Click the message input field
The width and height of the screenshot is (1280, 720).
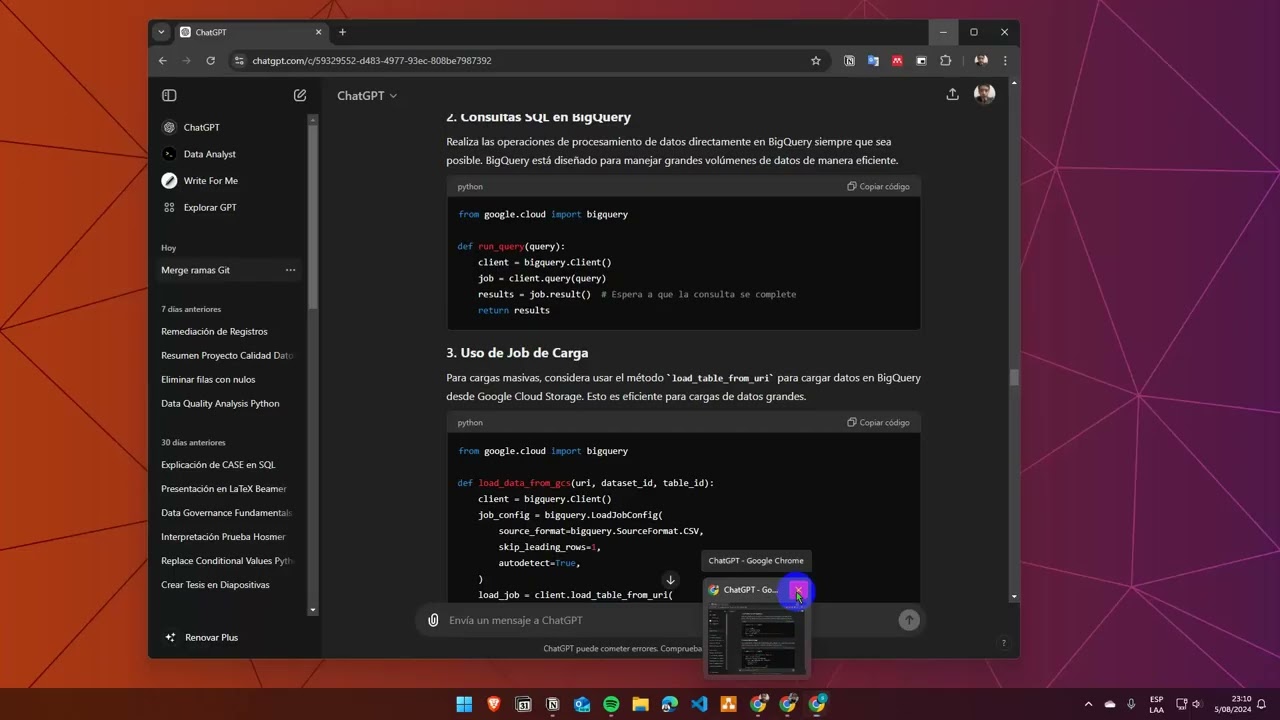(668, 620)
